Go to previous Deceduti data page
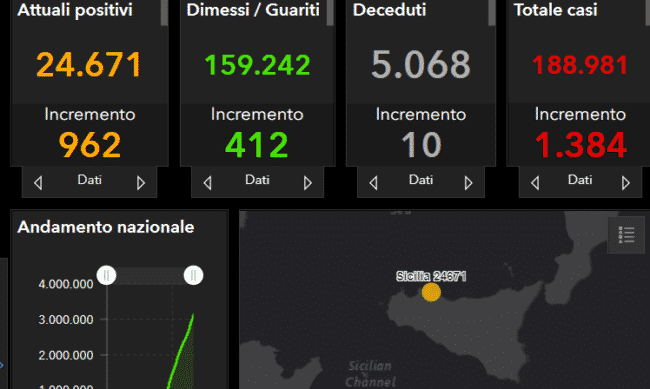Viewport: 650px width, 389px height. pyautogui.click(x=374, y=182)
